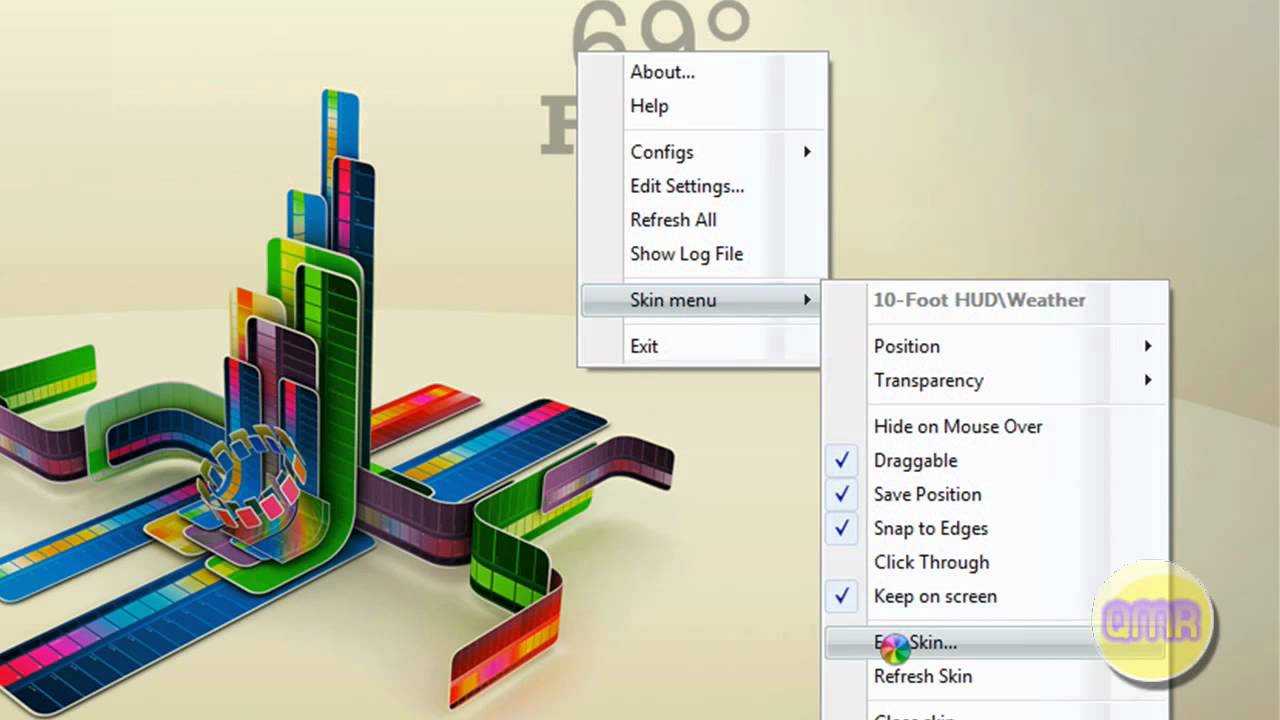Select Help in the context menu
The height and width of the screenshot is (720, 1280).
tap(703, 106)
